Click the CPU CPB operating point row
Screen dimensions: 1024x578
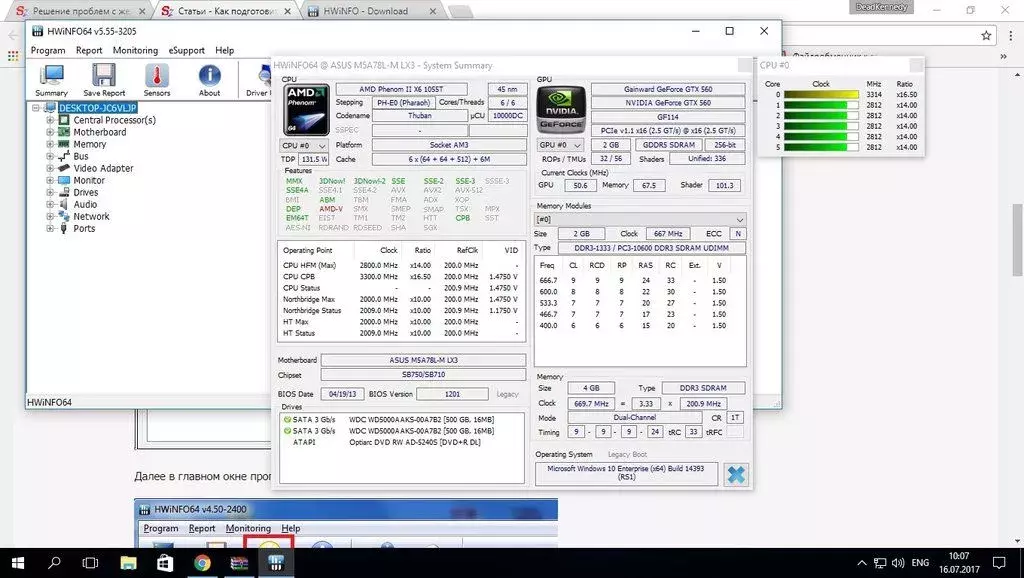tap(401, 277)
